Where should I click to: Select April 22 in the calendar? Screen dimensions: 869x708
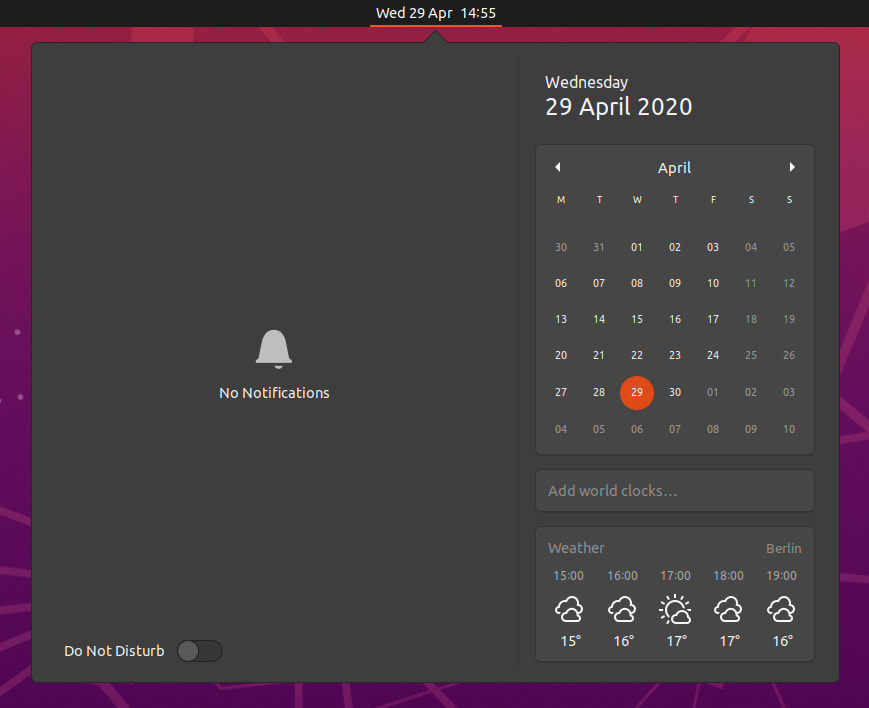pyautogui.click(x=637, y=355)
